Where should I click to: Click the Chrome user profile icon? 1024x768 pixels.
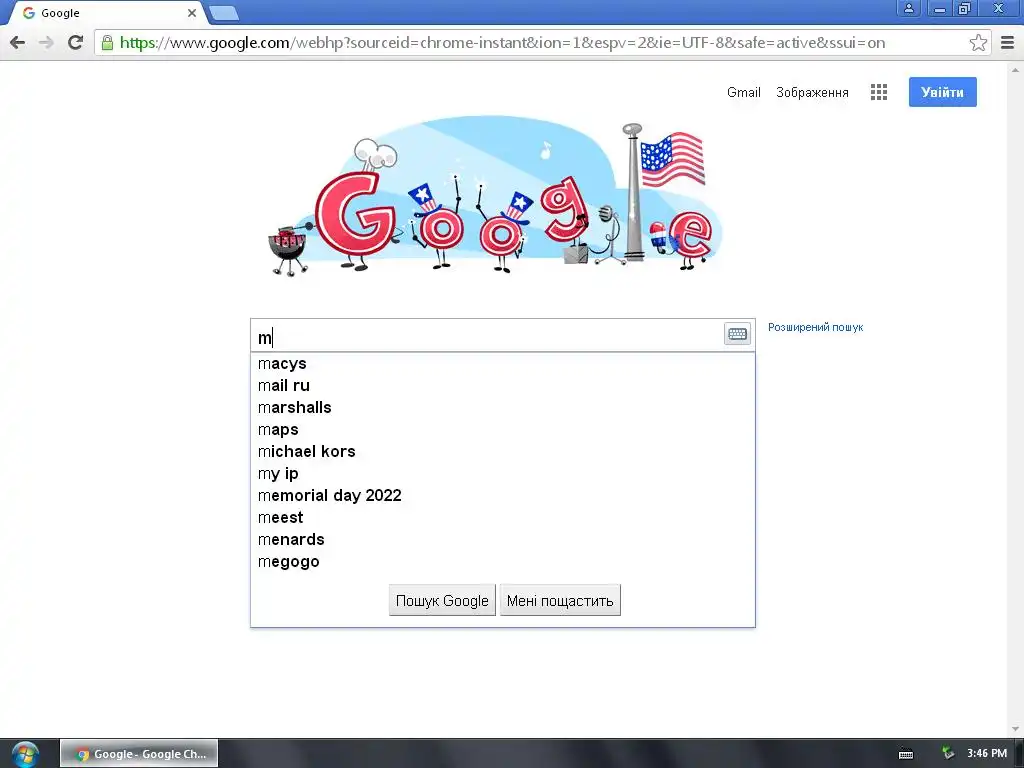click(908, 8)
